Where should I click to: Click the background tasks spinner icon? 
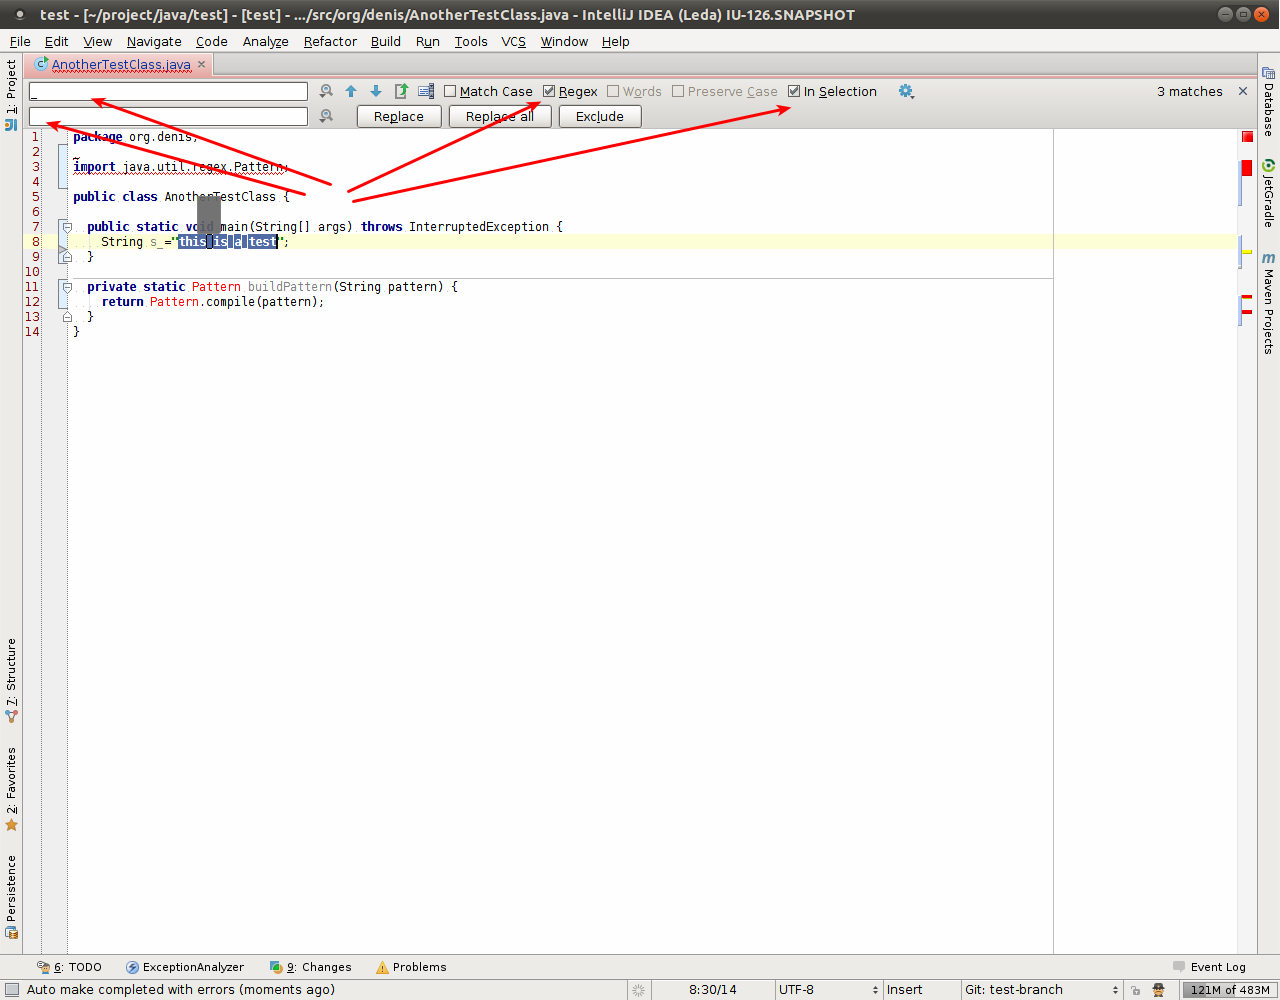[638, 990]
